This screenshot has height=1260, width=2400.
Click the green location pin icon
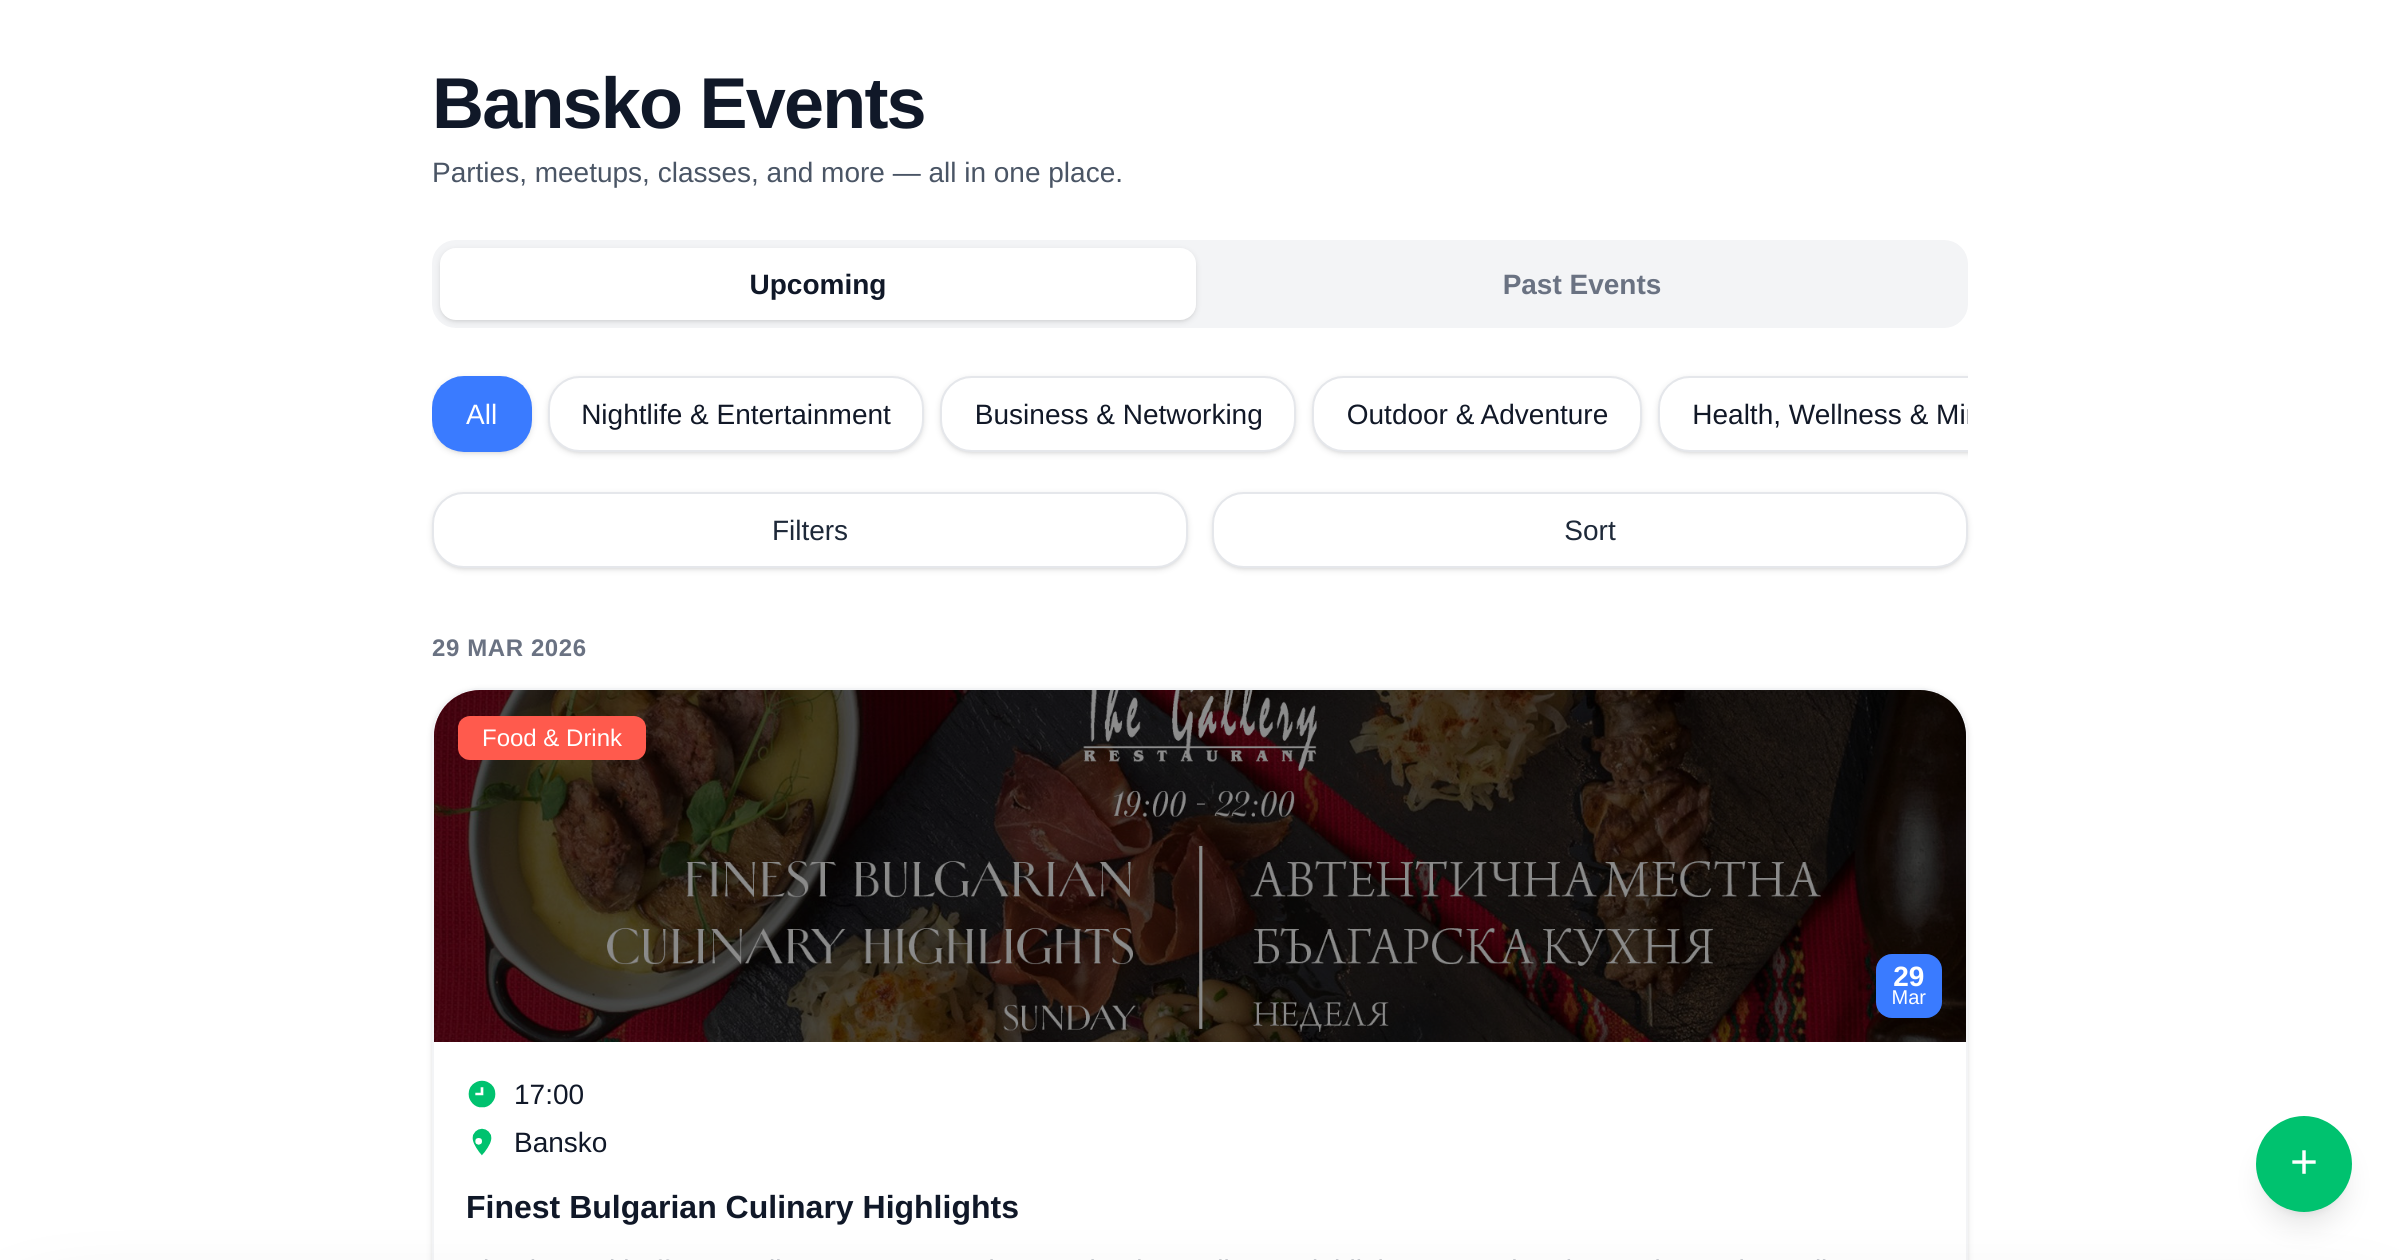[x=482, y=1142]
